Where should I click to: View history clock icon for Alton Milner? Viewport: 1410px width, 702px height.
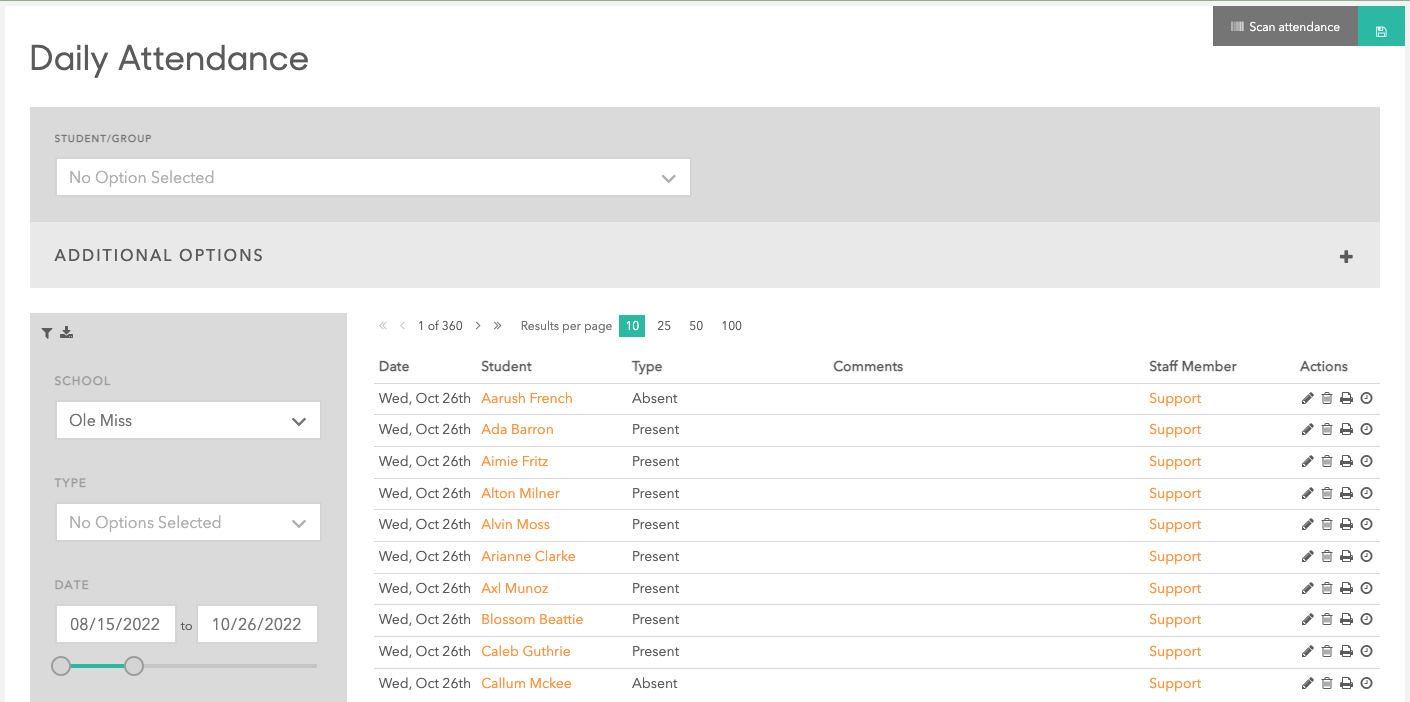1367,493
